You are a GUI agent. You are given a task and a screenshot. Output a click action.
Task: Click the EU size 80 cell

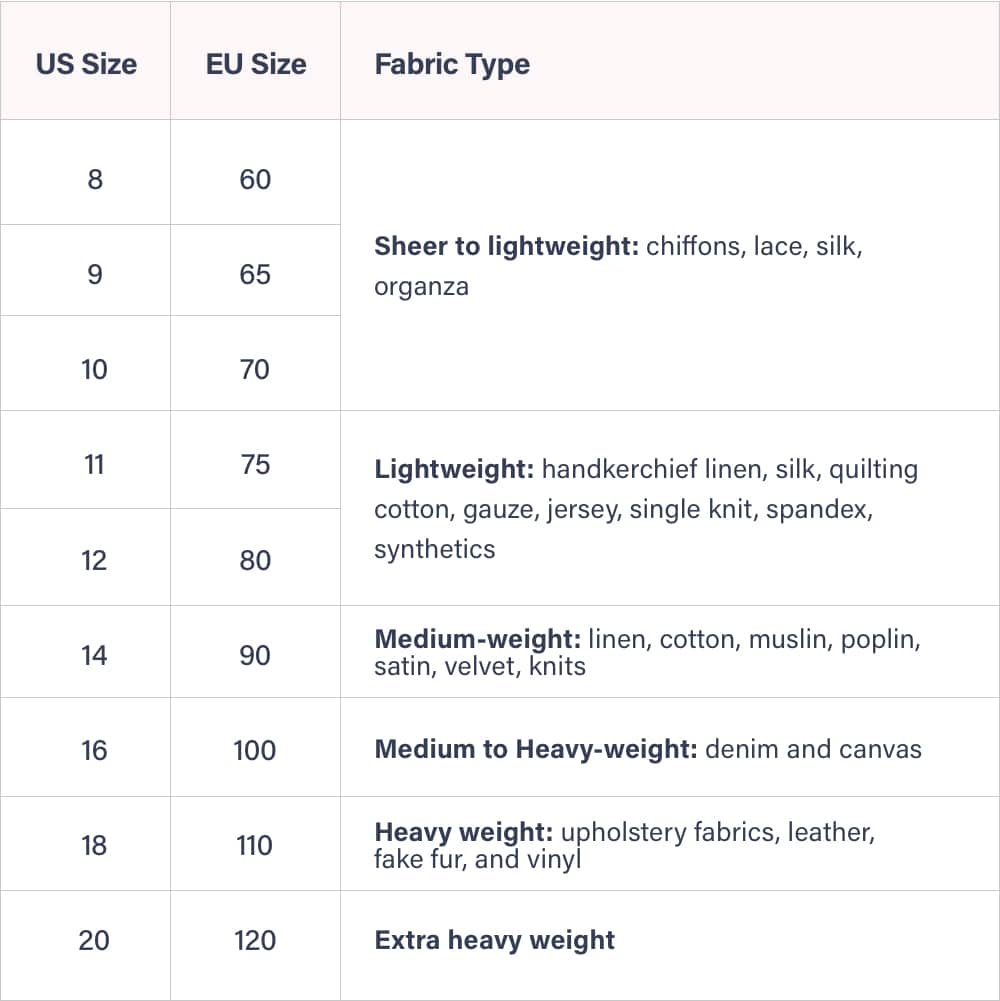click(x=255, y=559)
